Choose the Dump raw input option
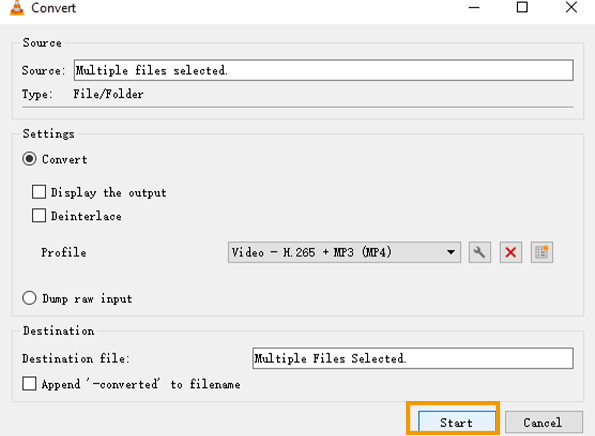Image resolution: width=595 pixels, height=436 pixels. [x=29, y=298]
